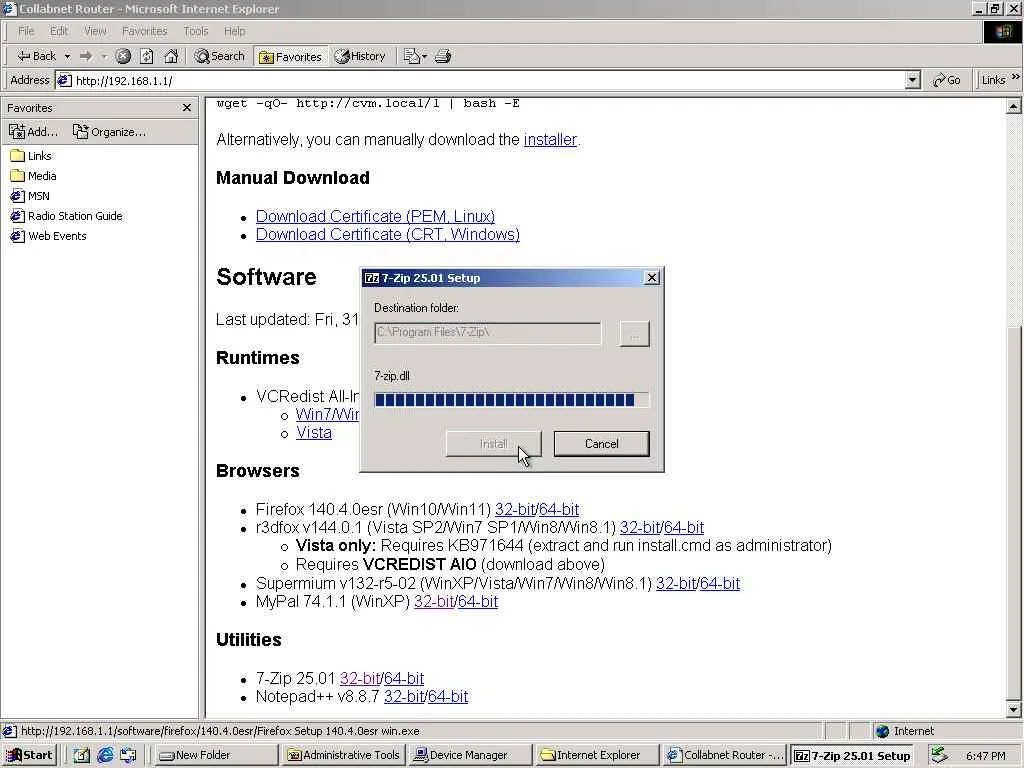Viewport: 1024px width, 768px height.
Task: Open the Media favorites folder
Action: click(33, 176)
